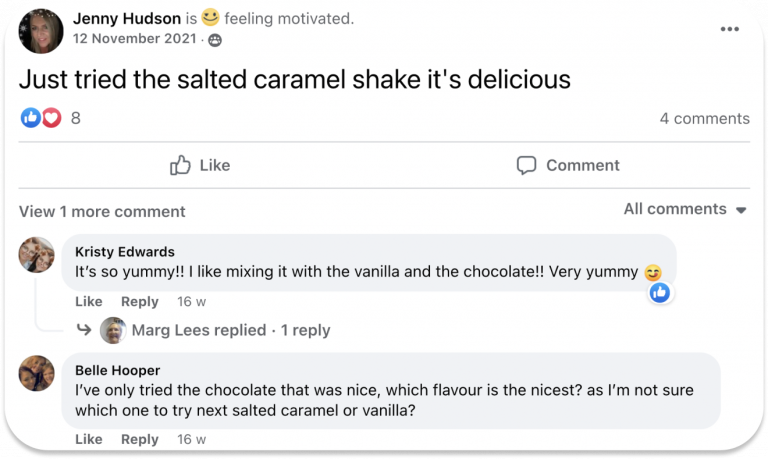Screen dimensions: 768x459
Task: Click the blue like reaction icon
Action: 31,118
